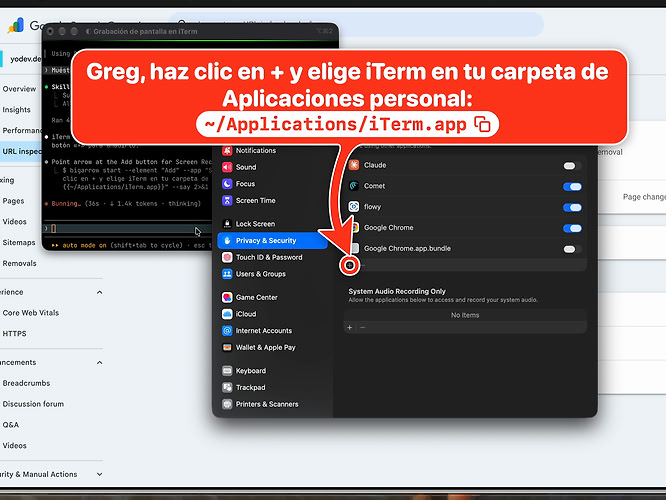Open Discussion forum enhancement report
This screenshot has height=500, width=666.
33,404
